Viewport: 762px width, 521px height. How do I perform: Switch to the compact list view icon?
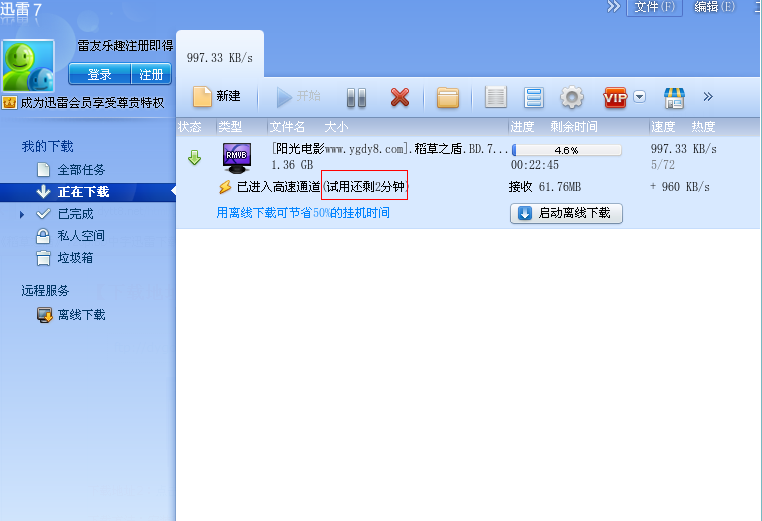(496, 97)
